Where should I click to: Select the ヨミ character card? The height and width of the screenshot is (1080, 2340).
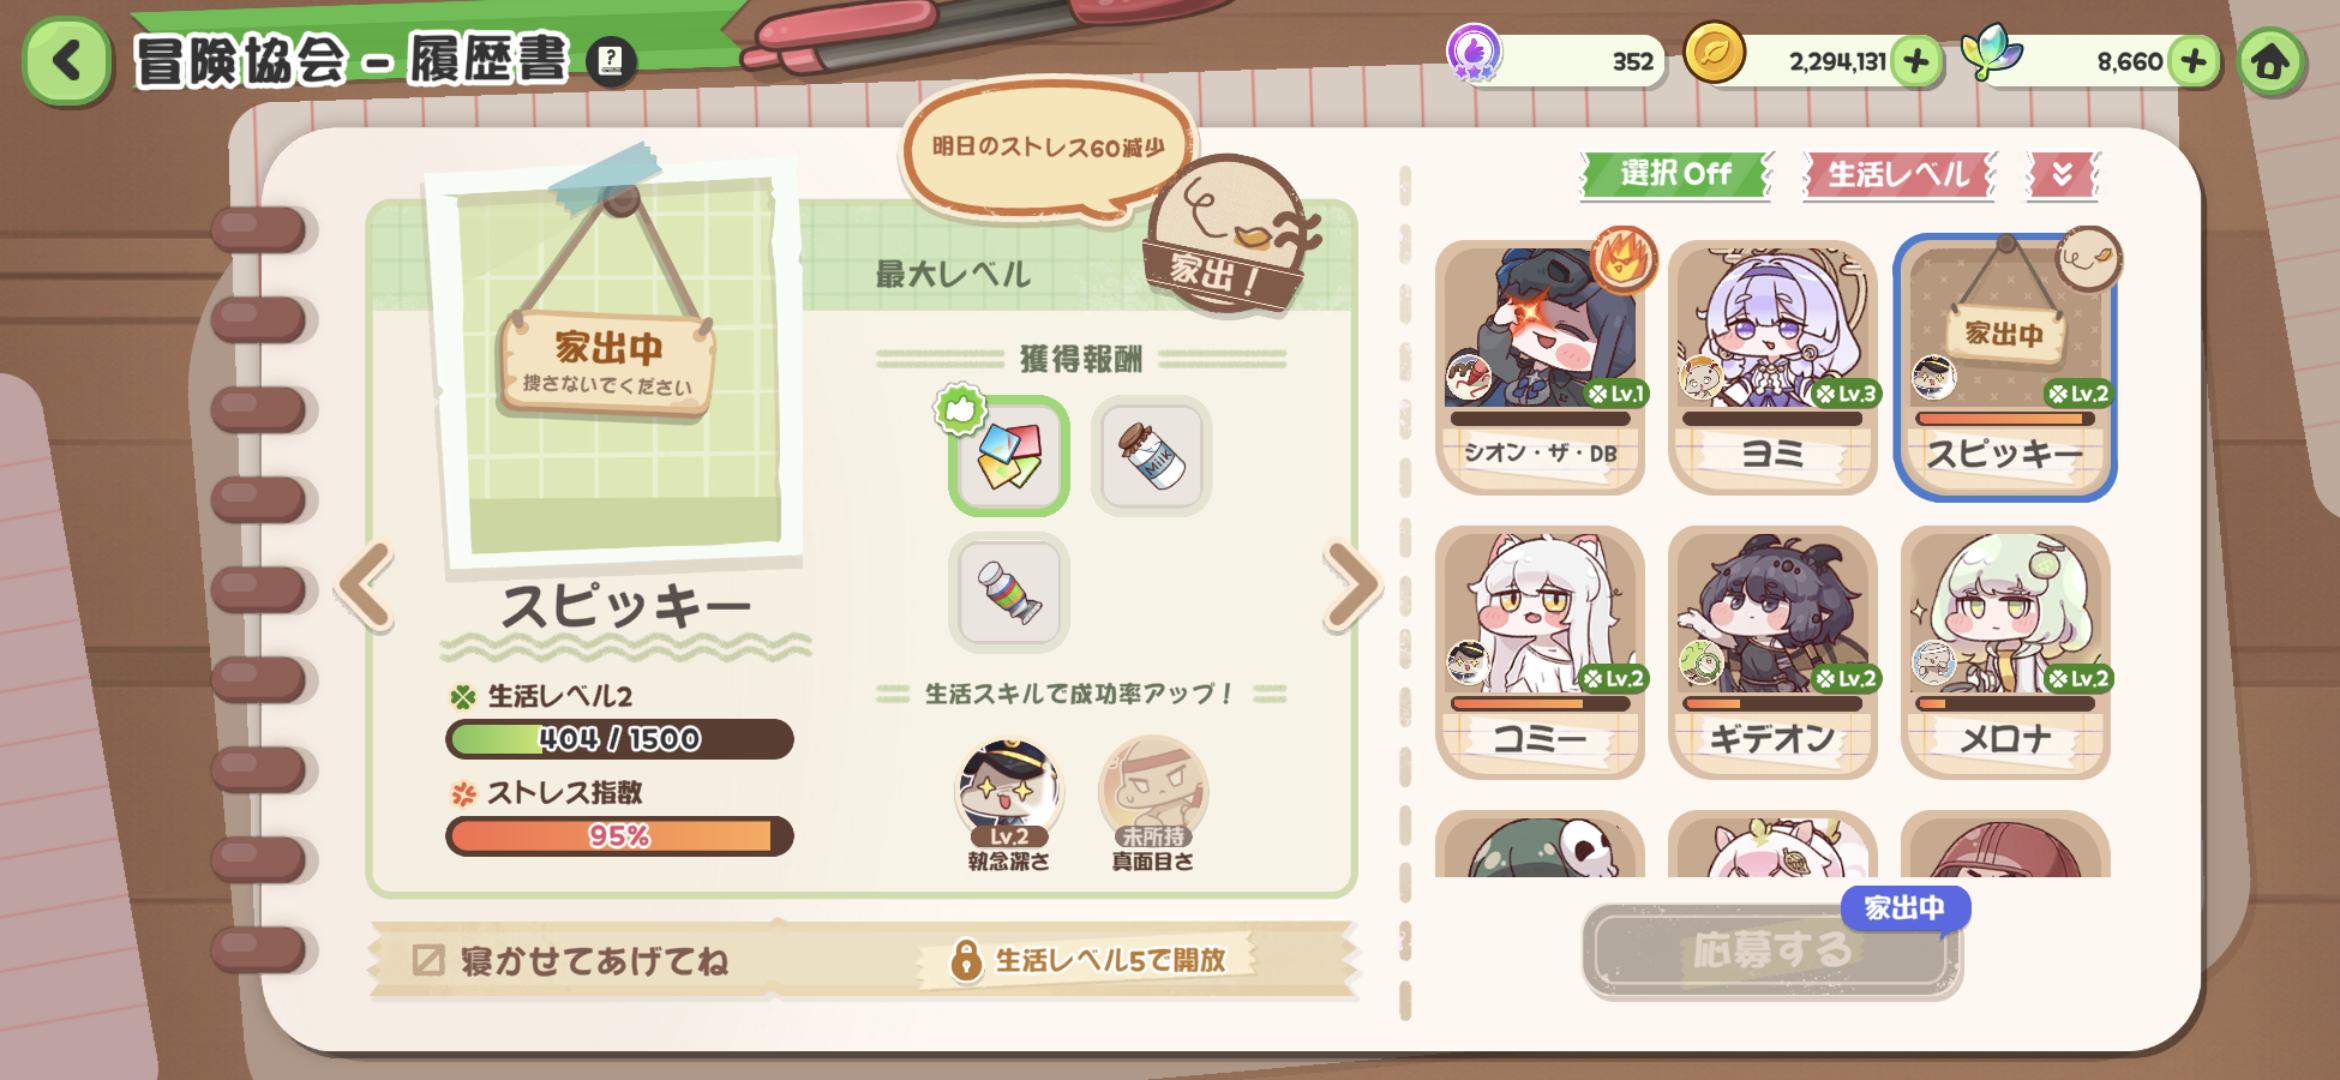pyautogui.click(x=1772, y=367)
